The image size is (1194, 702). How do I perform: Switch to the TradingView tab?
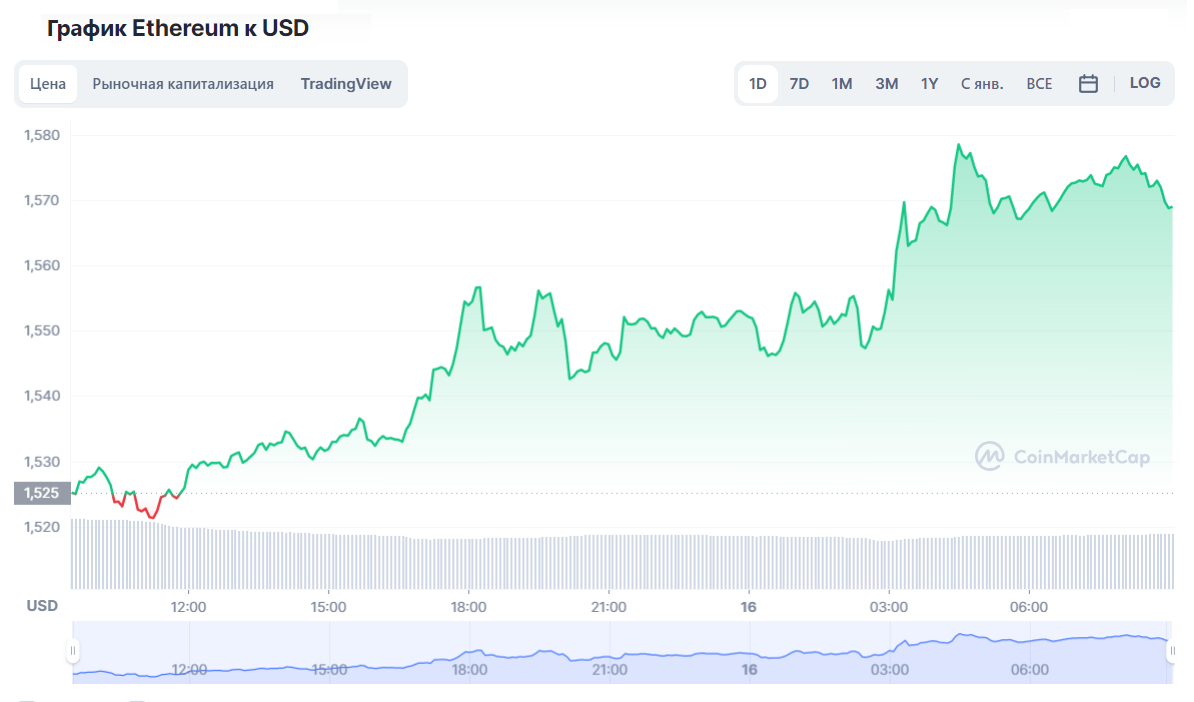click(x=346, y=84)
